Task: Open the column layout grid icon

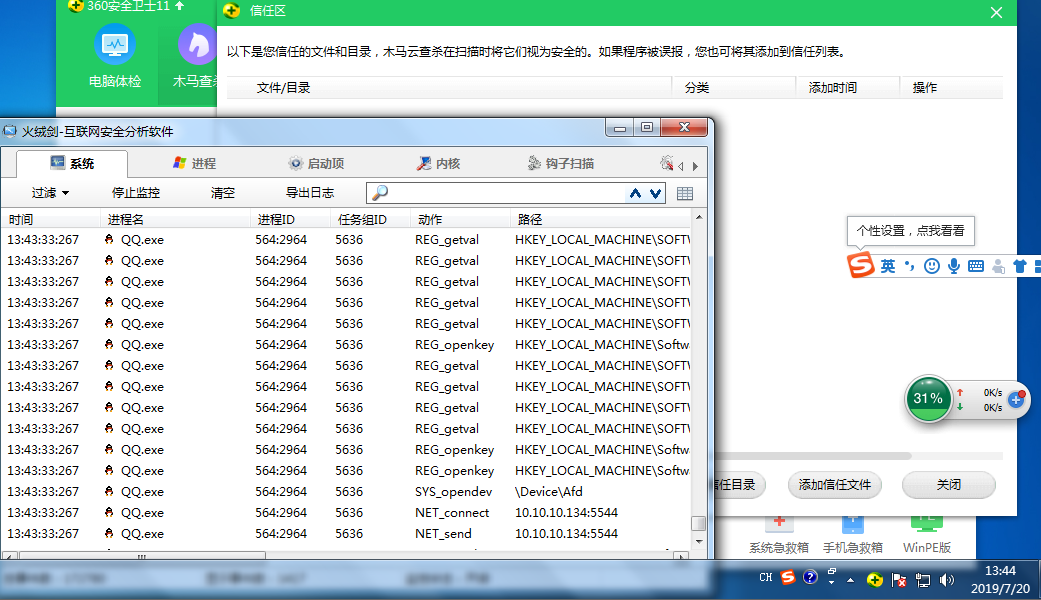Action: [684, 194]
